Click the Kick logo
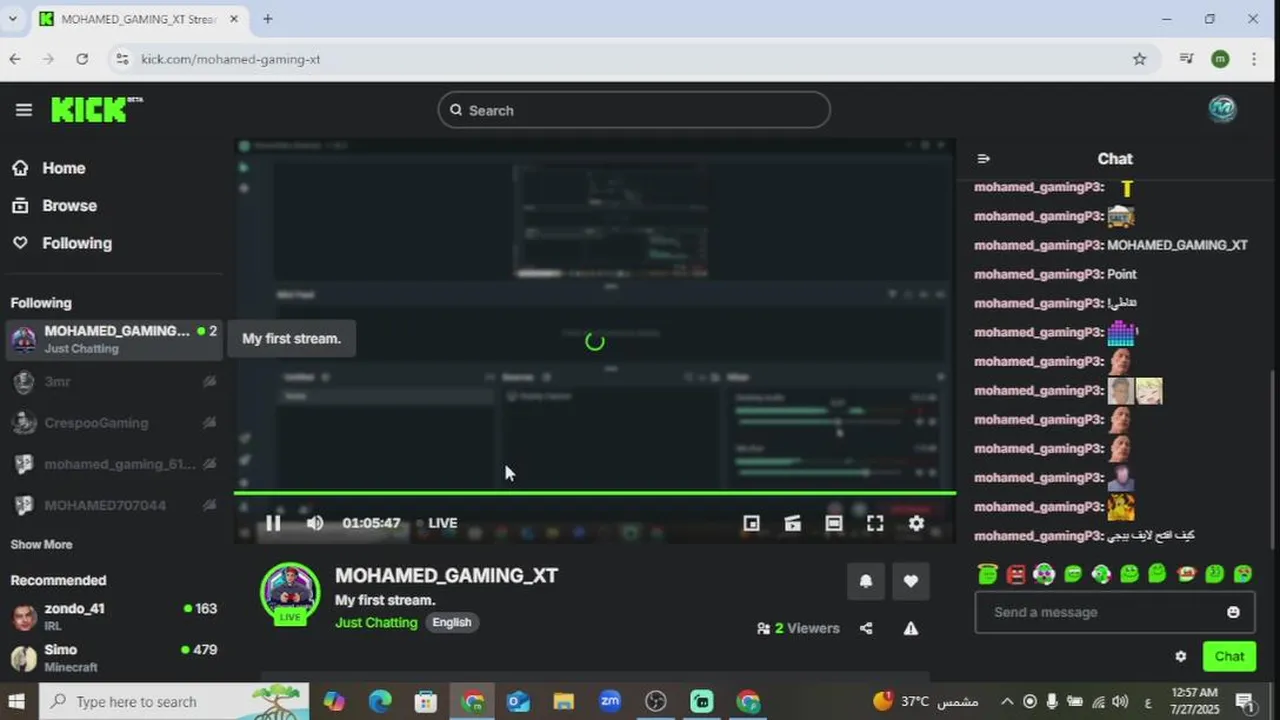Viewport: 1280px width, 720px height. (96, 109)
